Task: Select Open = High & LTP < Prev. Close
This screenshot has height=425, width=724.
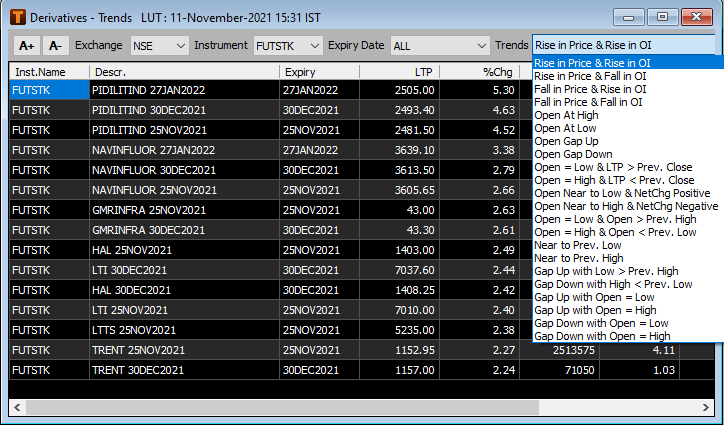Action: click(x=628, y=180)
